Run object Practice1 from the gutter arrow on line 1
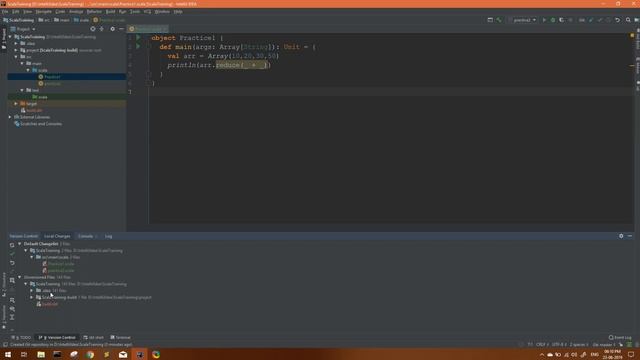This screenshot has width=640, height=360. pos(138,38)
